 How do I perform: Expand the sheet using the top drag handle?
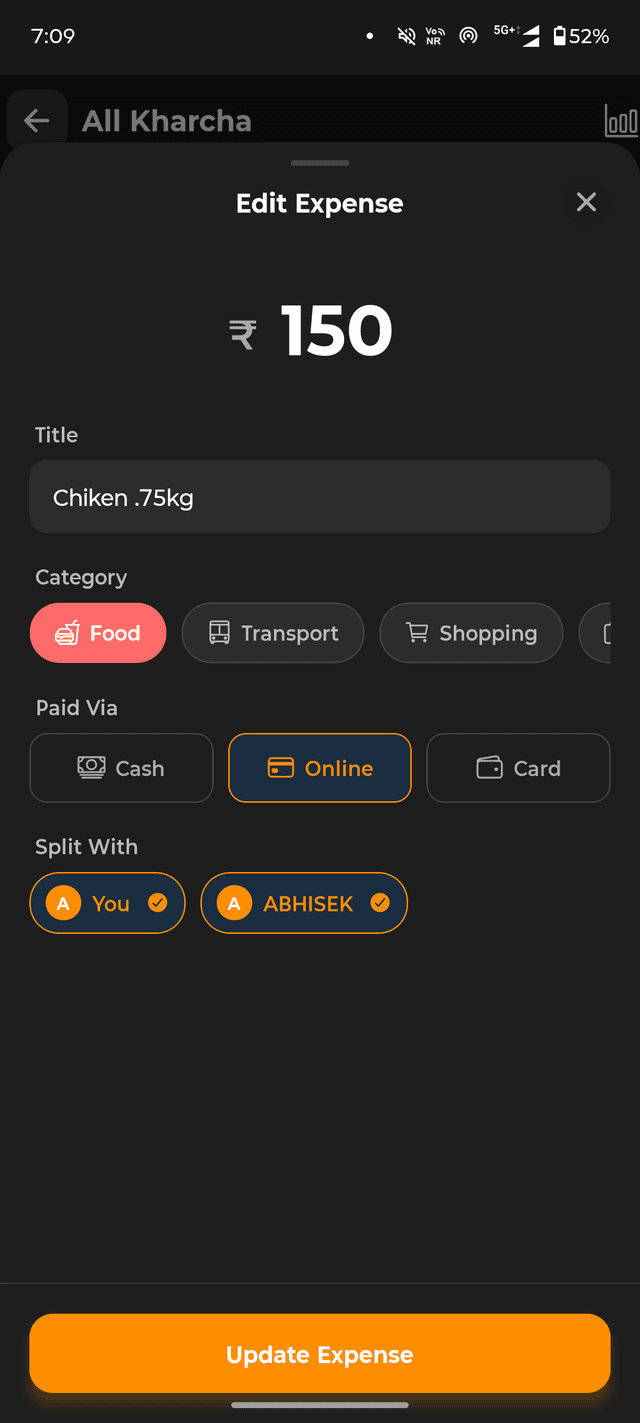point(319,162)
